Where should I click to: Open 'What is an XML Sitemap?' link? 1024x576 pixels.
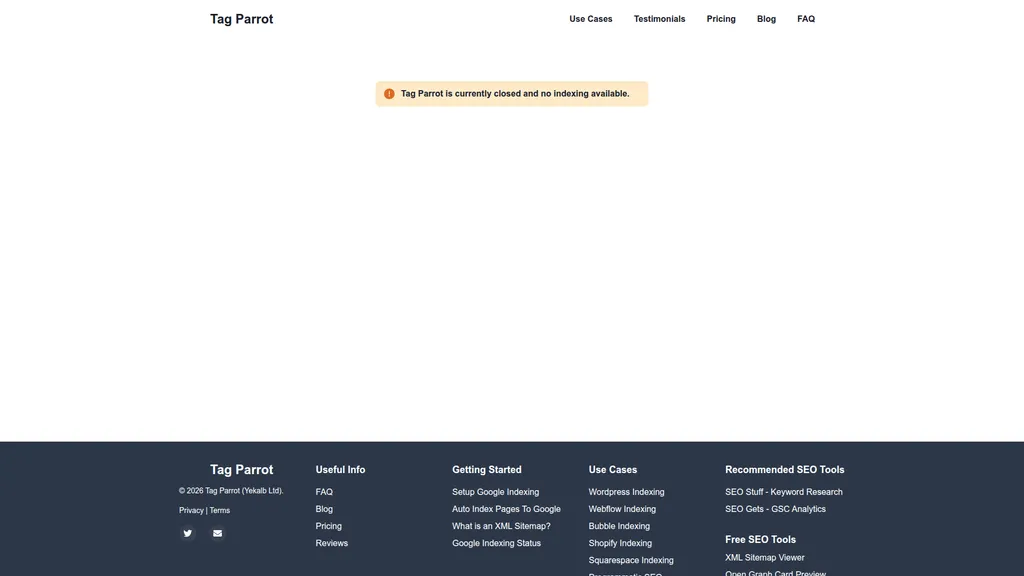(501, 526)
